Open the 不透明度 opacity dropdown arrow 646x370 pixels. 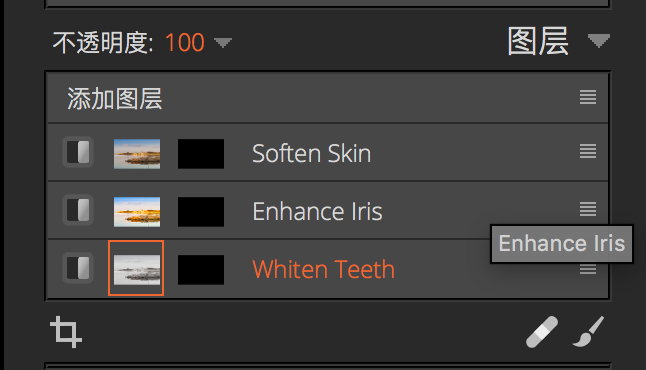click(x=223, y=42)
